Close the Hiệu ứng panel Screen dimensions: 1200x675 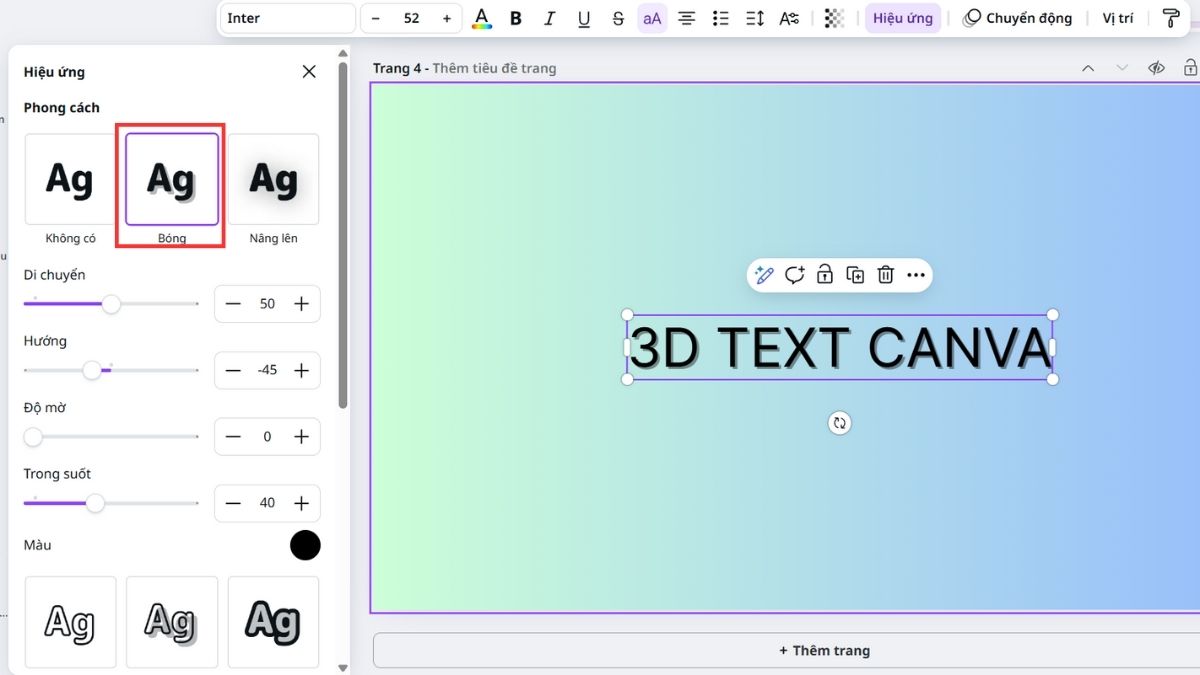(309, 71)
